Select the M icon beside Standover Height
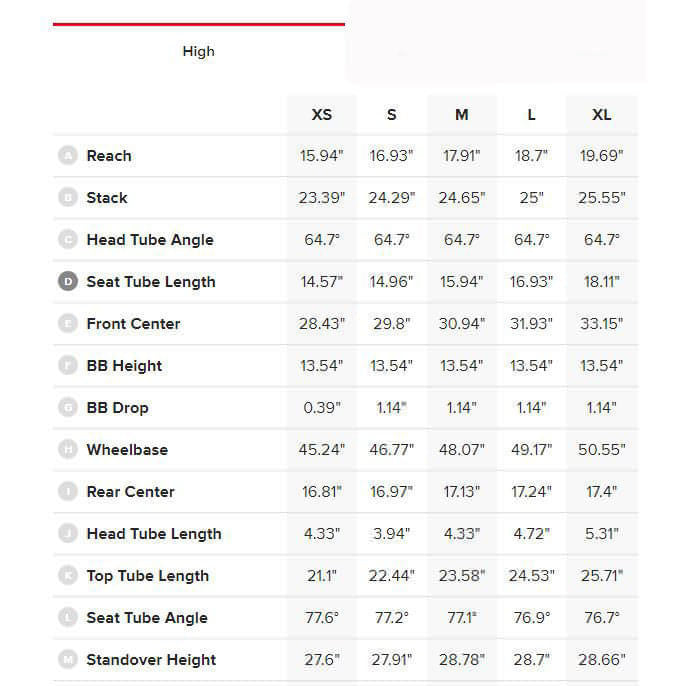 tap(68, 660)
